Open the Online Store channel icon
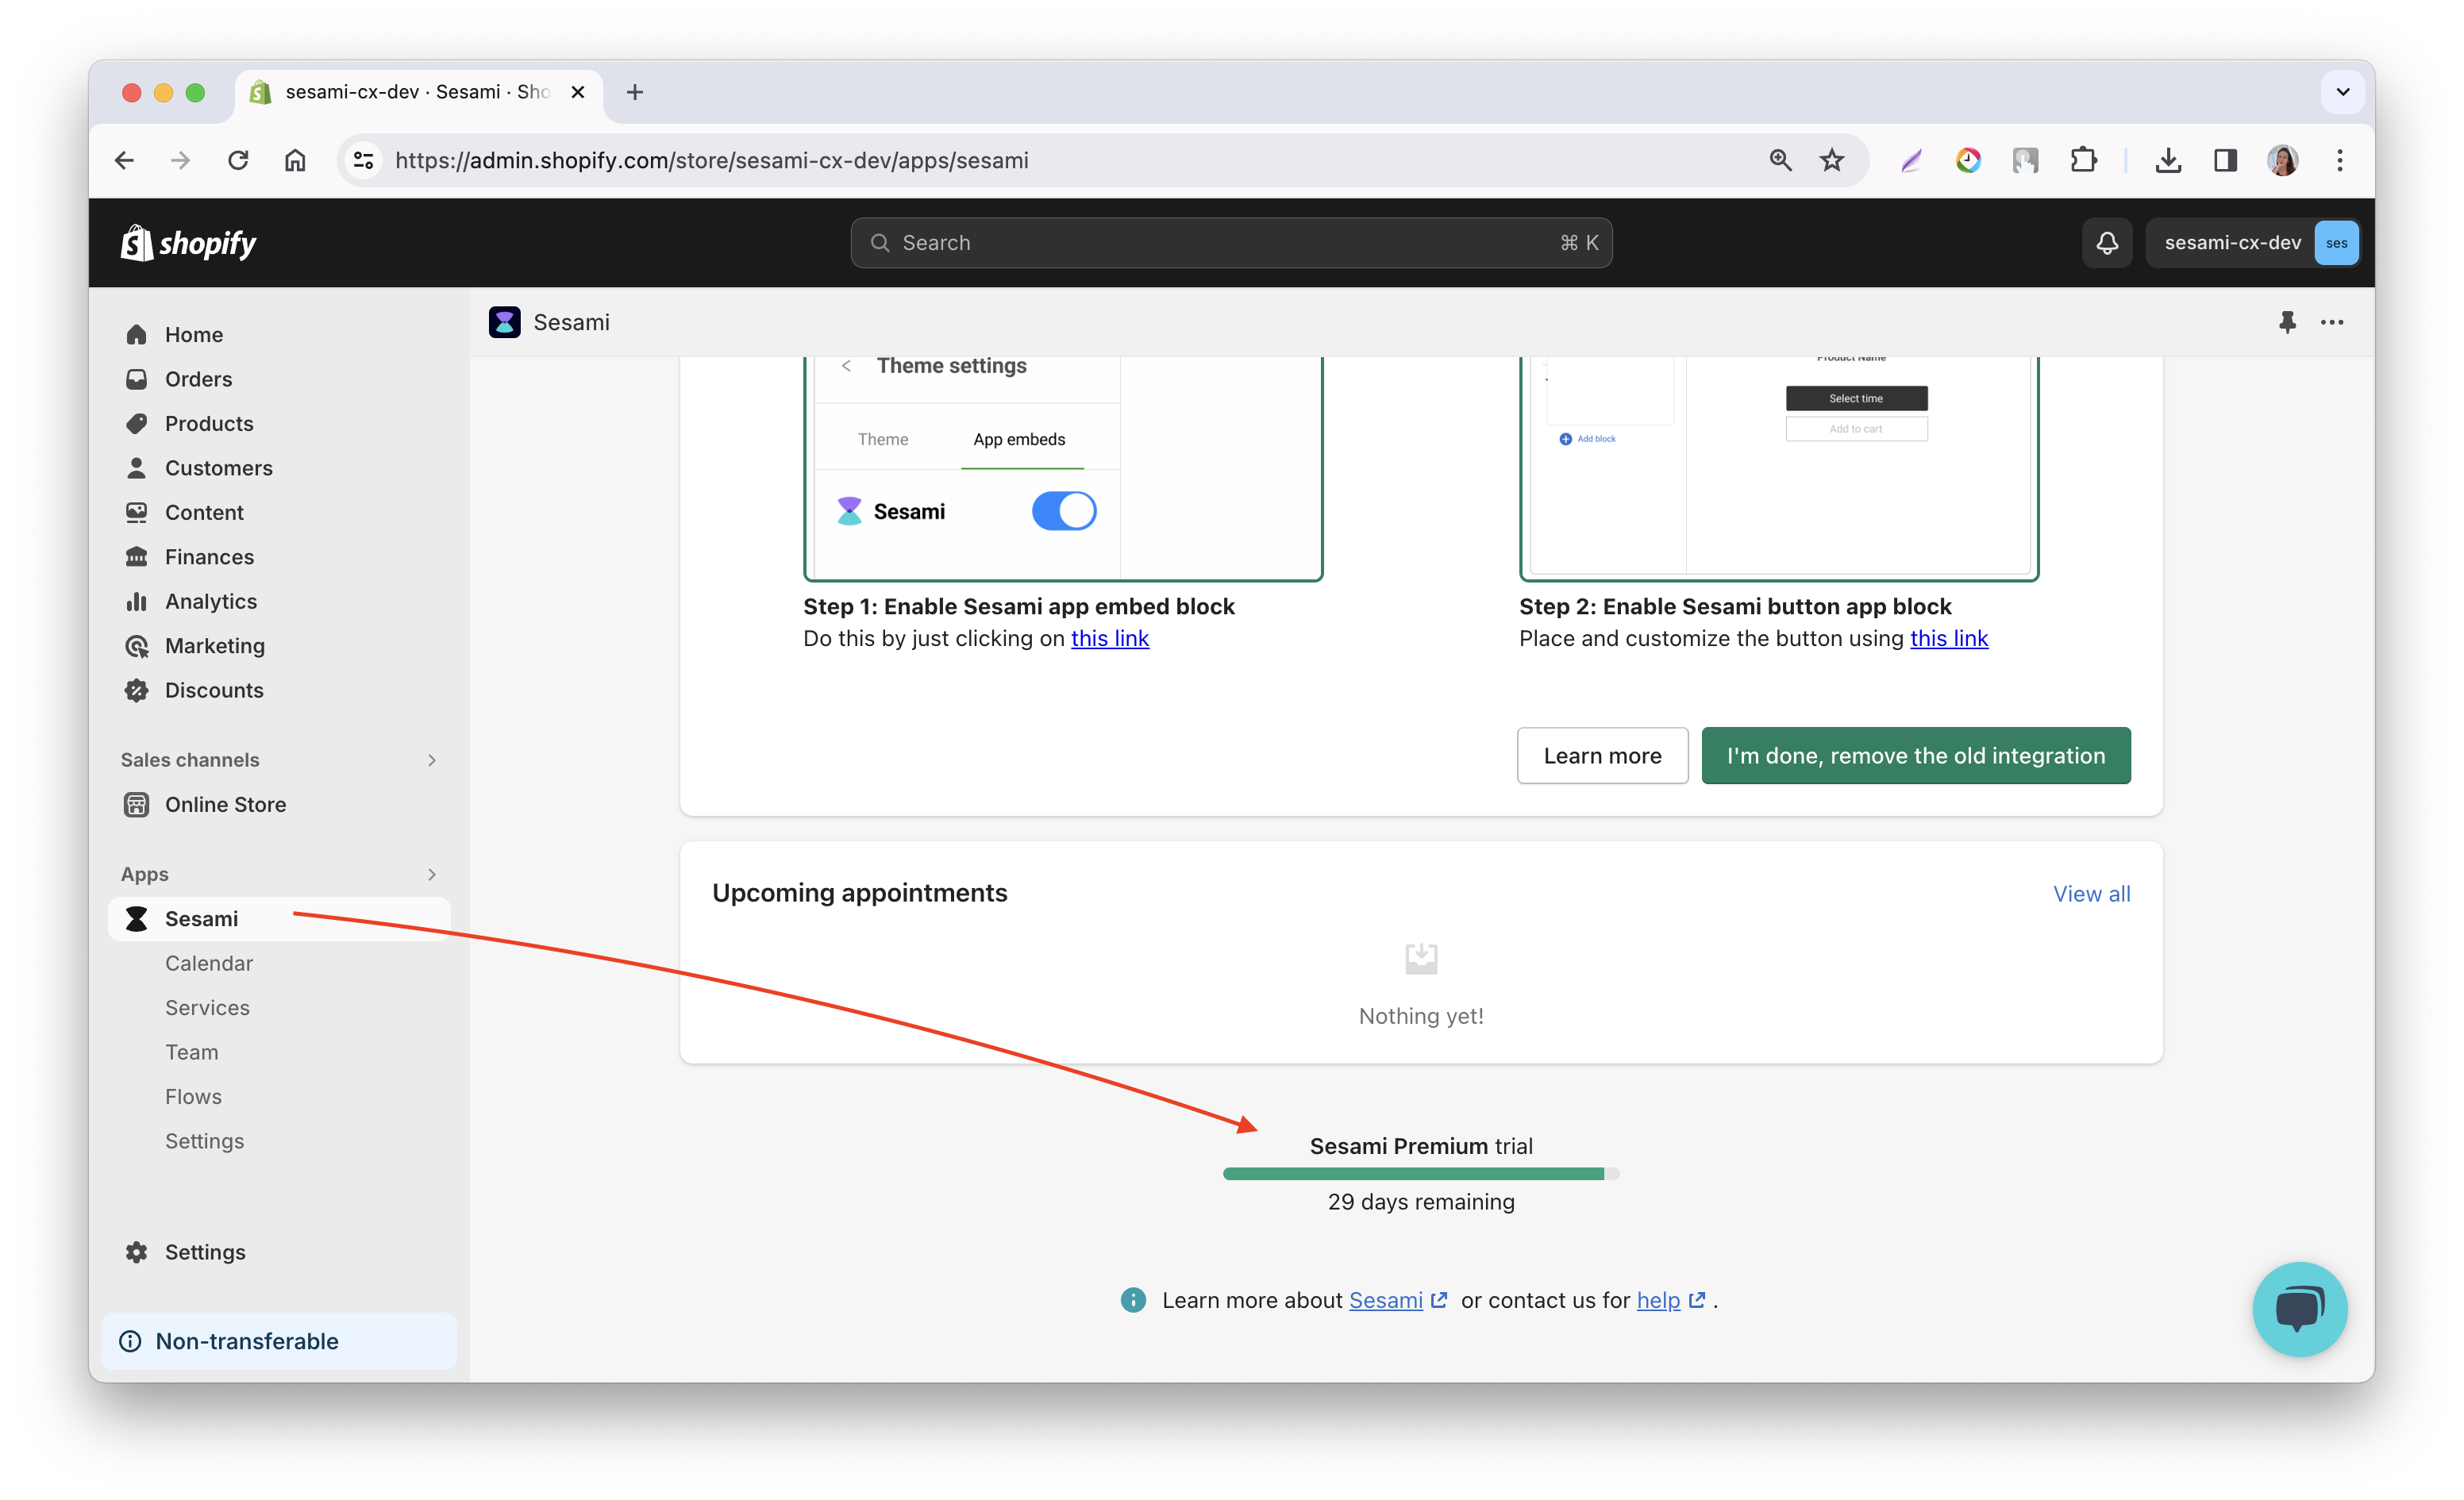The image size is (2464, 1500). point(137,804)
